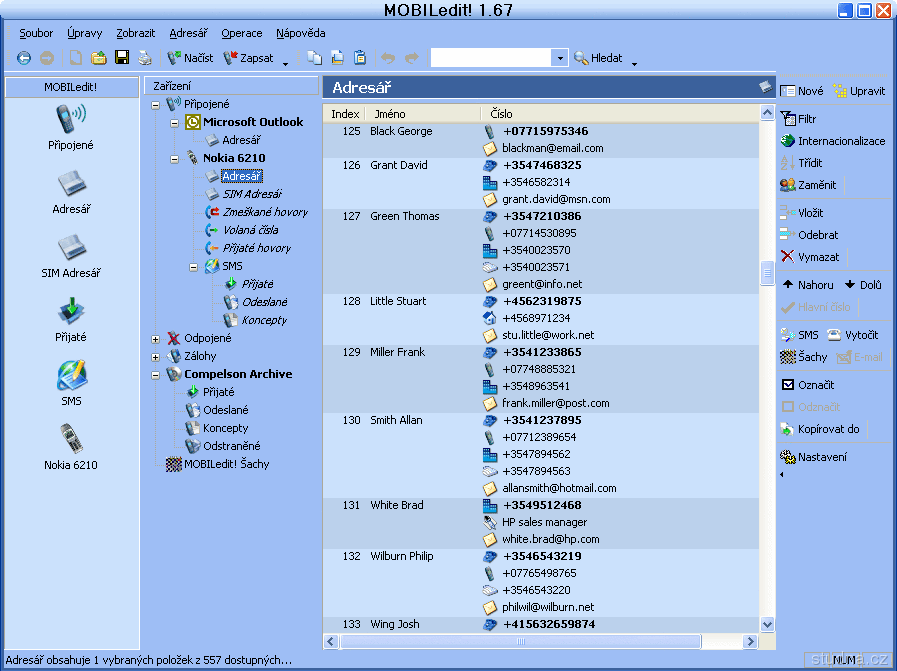Viewport: 897px width, 671px height.
Task: Click the Vymazat red X icon
Action: (x=788, y=257)
